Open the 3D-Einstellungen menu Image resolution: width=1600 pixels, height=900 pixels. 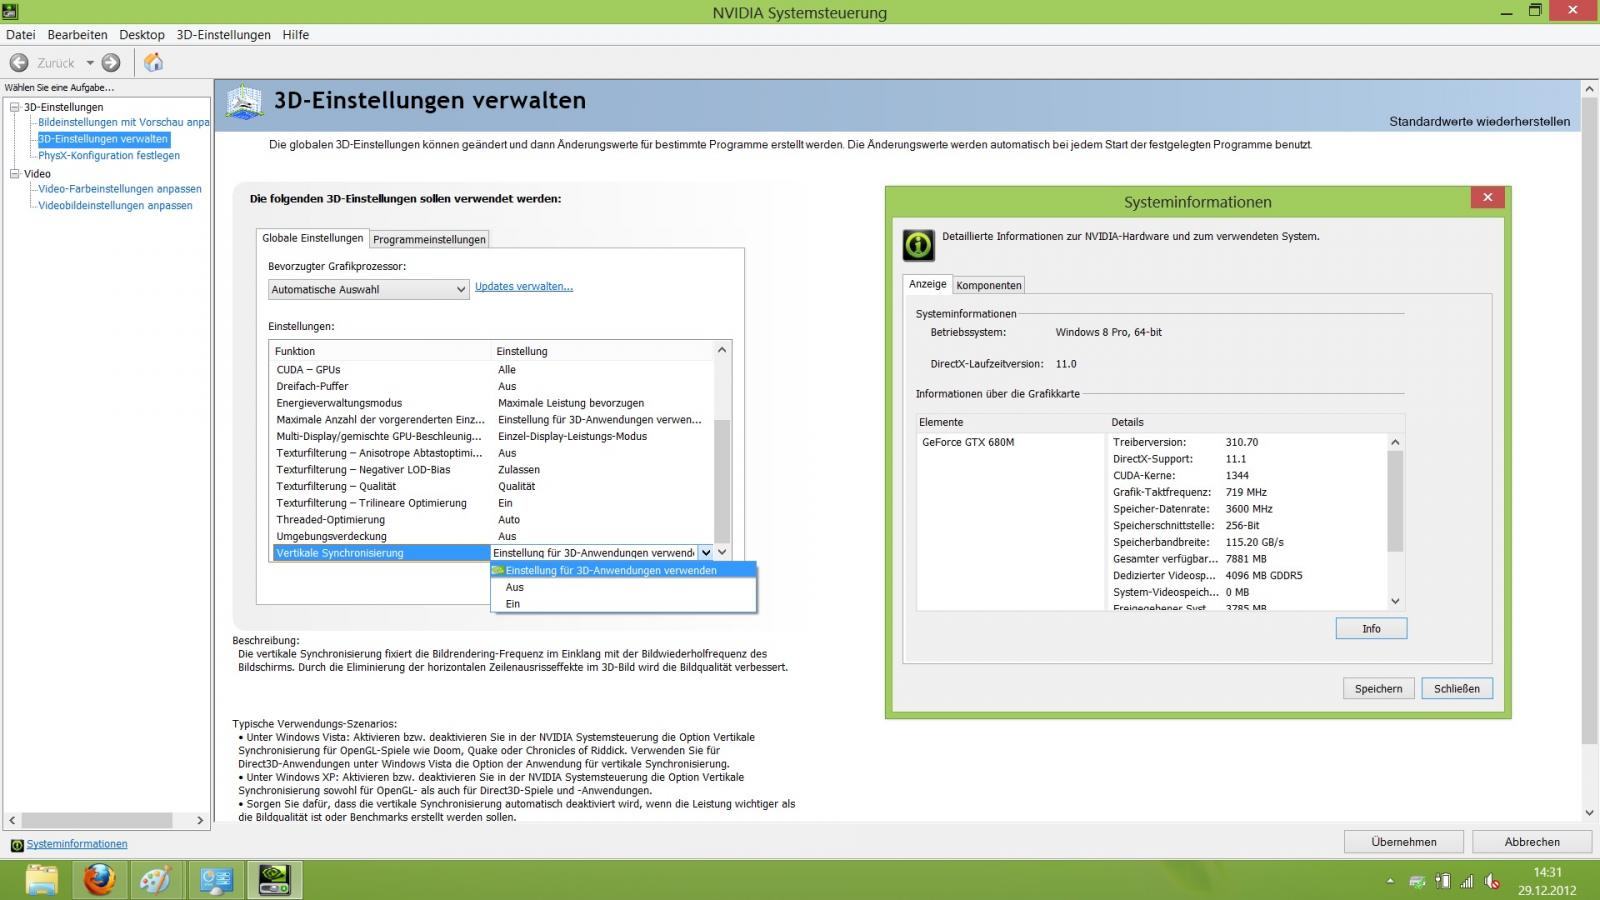click(223, 34)
